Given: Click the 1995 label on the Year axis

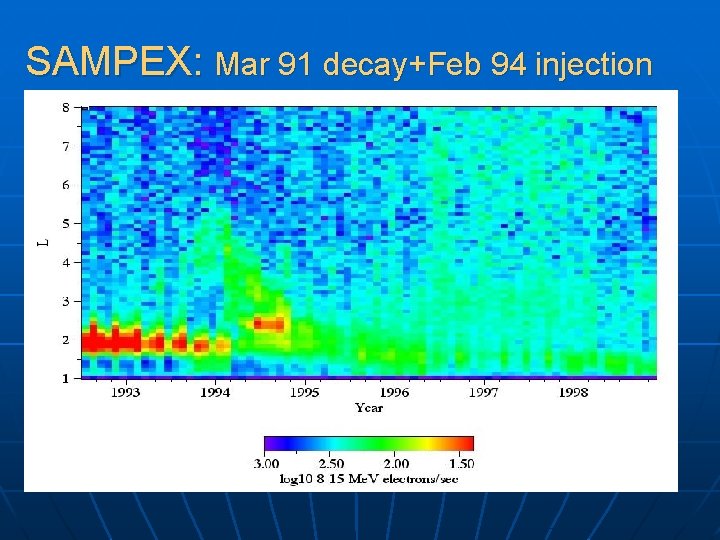Looking at the screenshot, I should (304, 393).
